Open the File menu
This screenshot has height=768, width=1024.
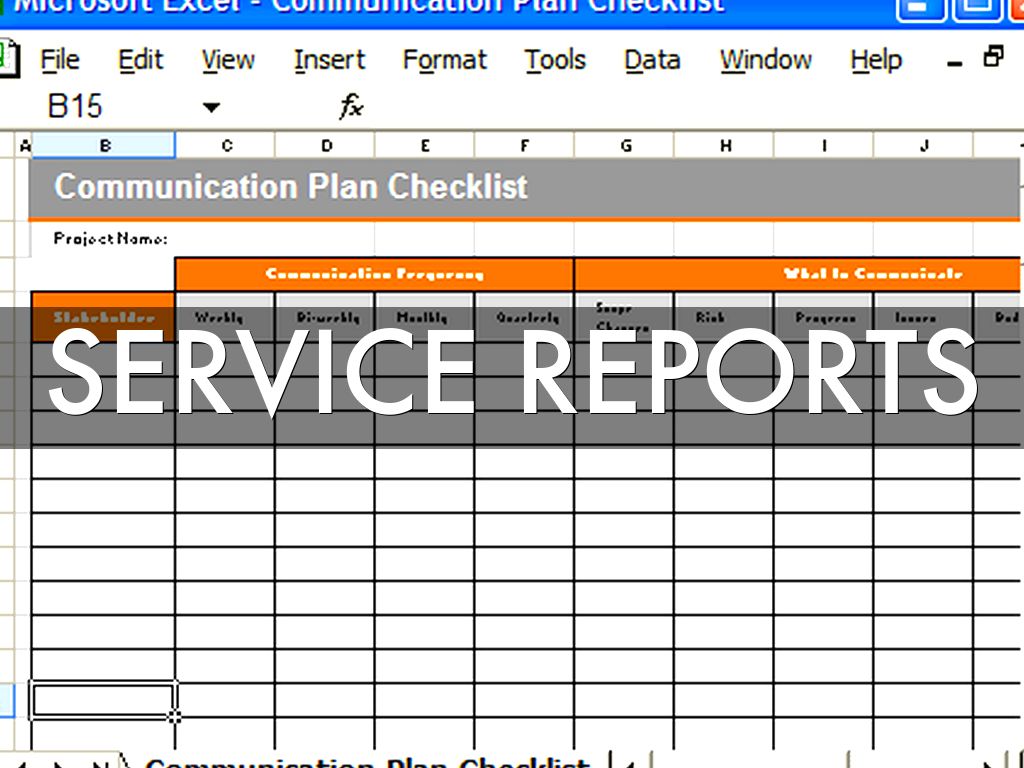tap(59, 60)
